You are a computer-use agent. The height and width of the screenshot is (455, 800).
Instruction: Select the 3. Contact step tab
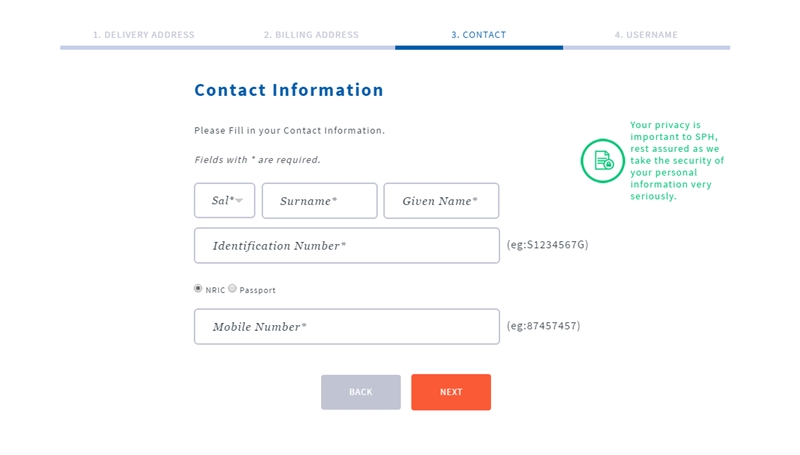(x=478, y=35)
